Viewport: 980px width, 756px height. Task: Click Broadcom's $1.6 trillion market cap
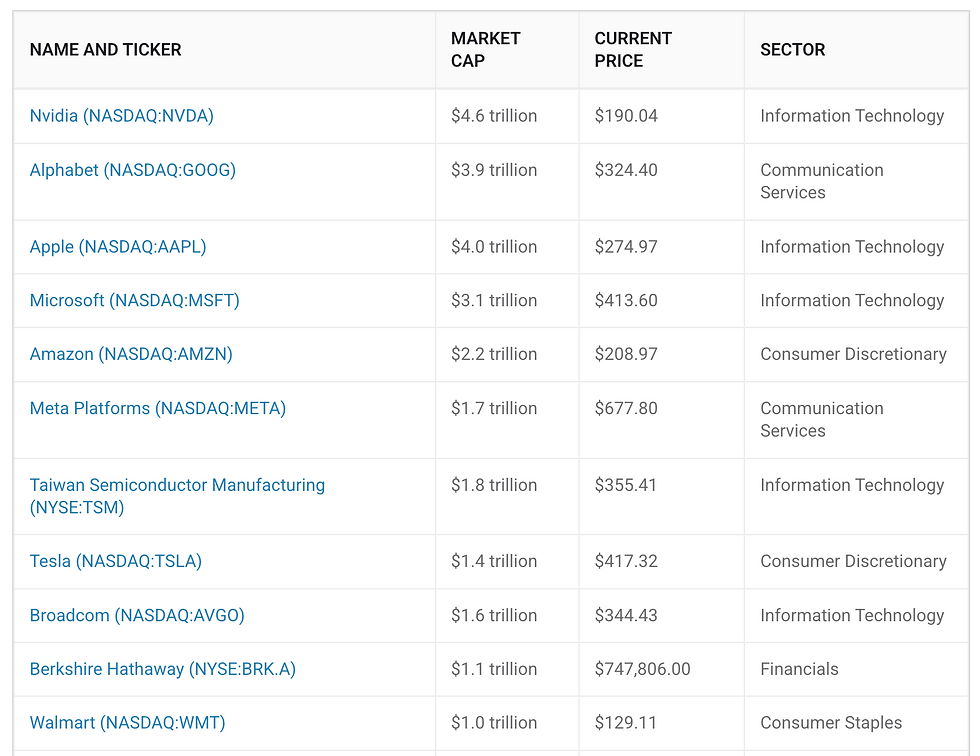pos(494,615)
